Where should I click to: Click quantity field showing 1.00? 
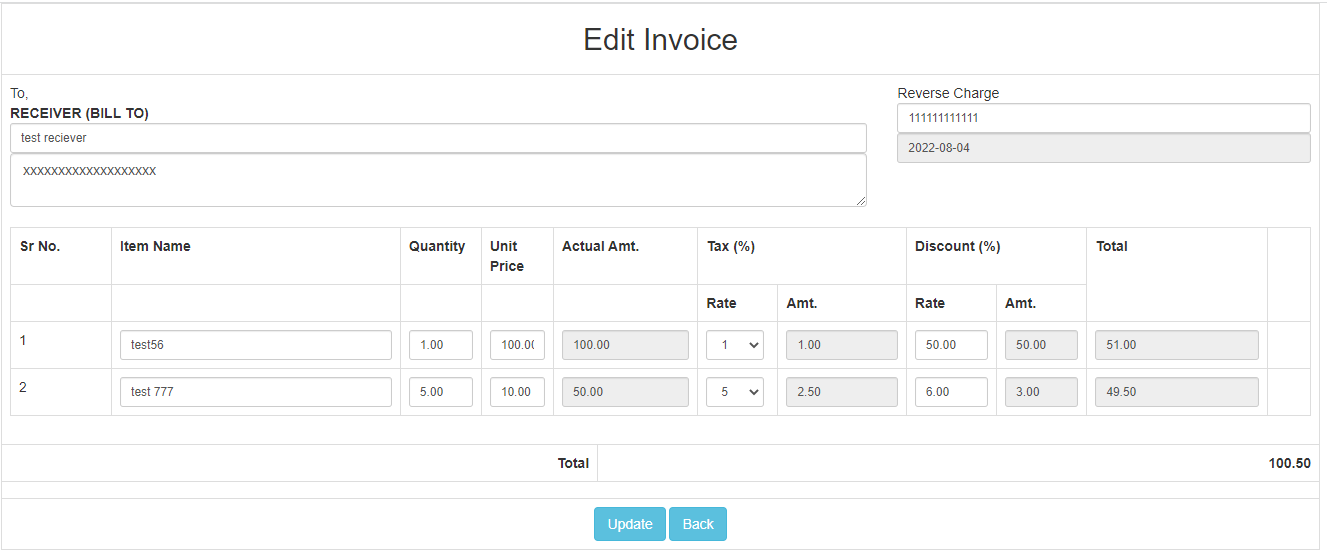pos(441,345)
